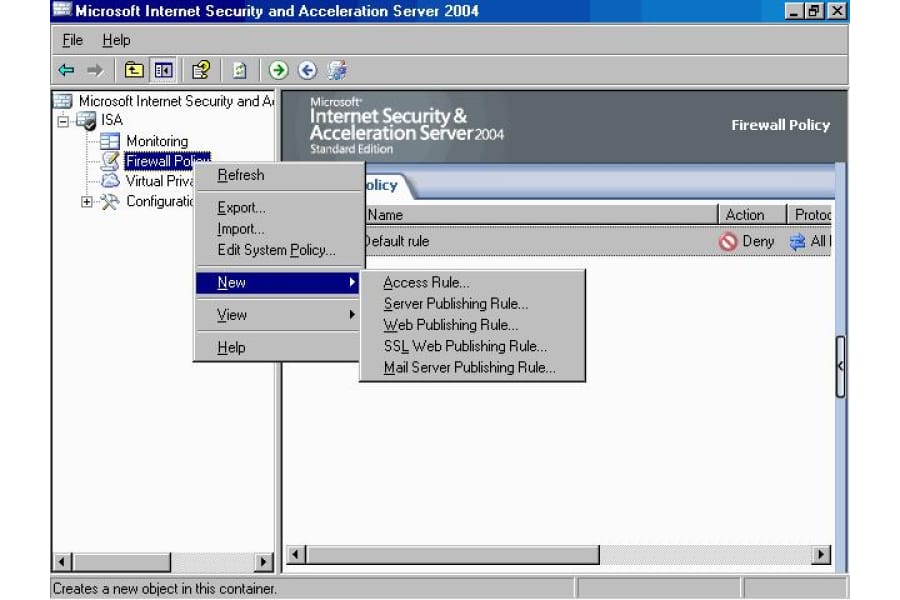Select the ISA server label in the tree

tap(112, 120)
